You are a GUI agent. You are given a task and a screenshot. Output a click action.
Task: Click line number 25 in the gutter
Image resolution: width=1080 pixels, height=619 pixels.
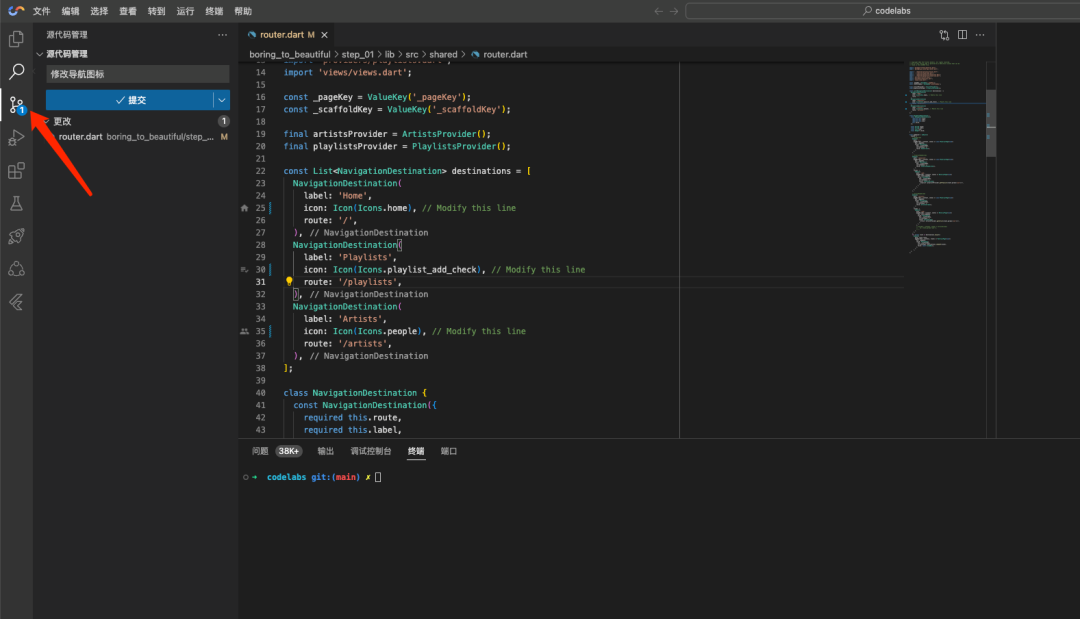[260, 208]
